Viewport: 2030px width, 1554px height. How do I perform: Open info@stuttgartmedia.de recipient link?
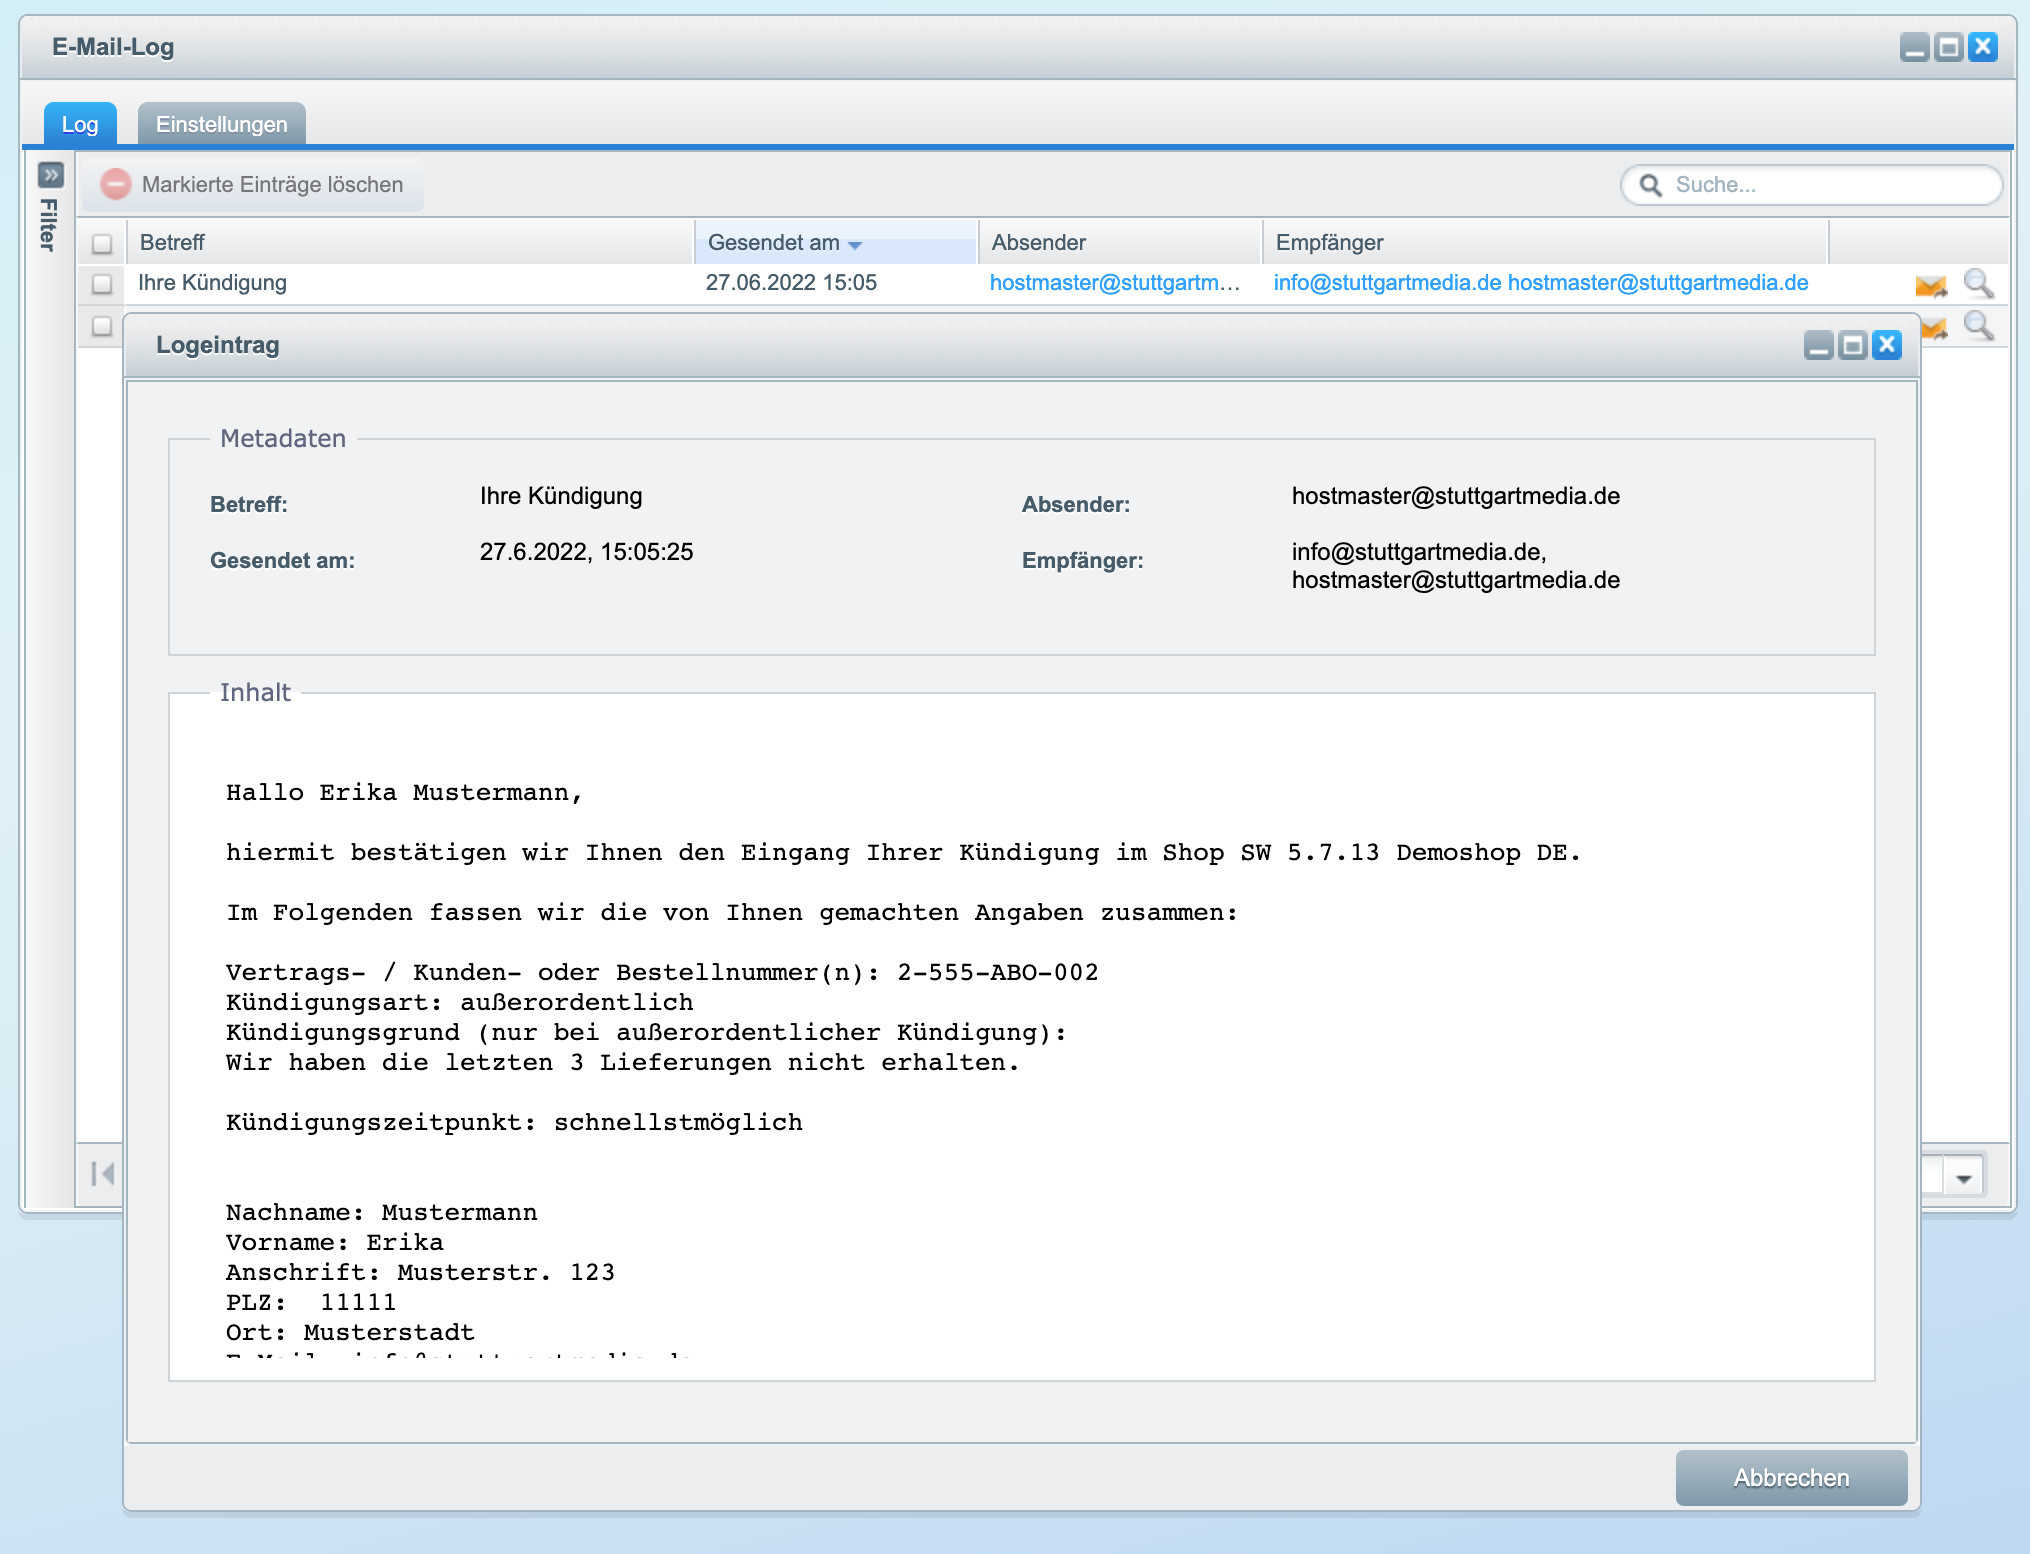click(x=1387, y=283)
